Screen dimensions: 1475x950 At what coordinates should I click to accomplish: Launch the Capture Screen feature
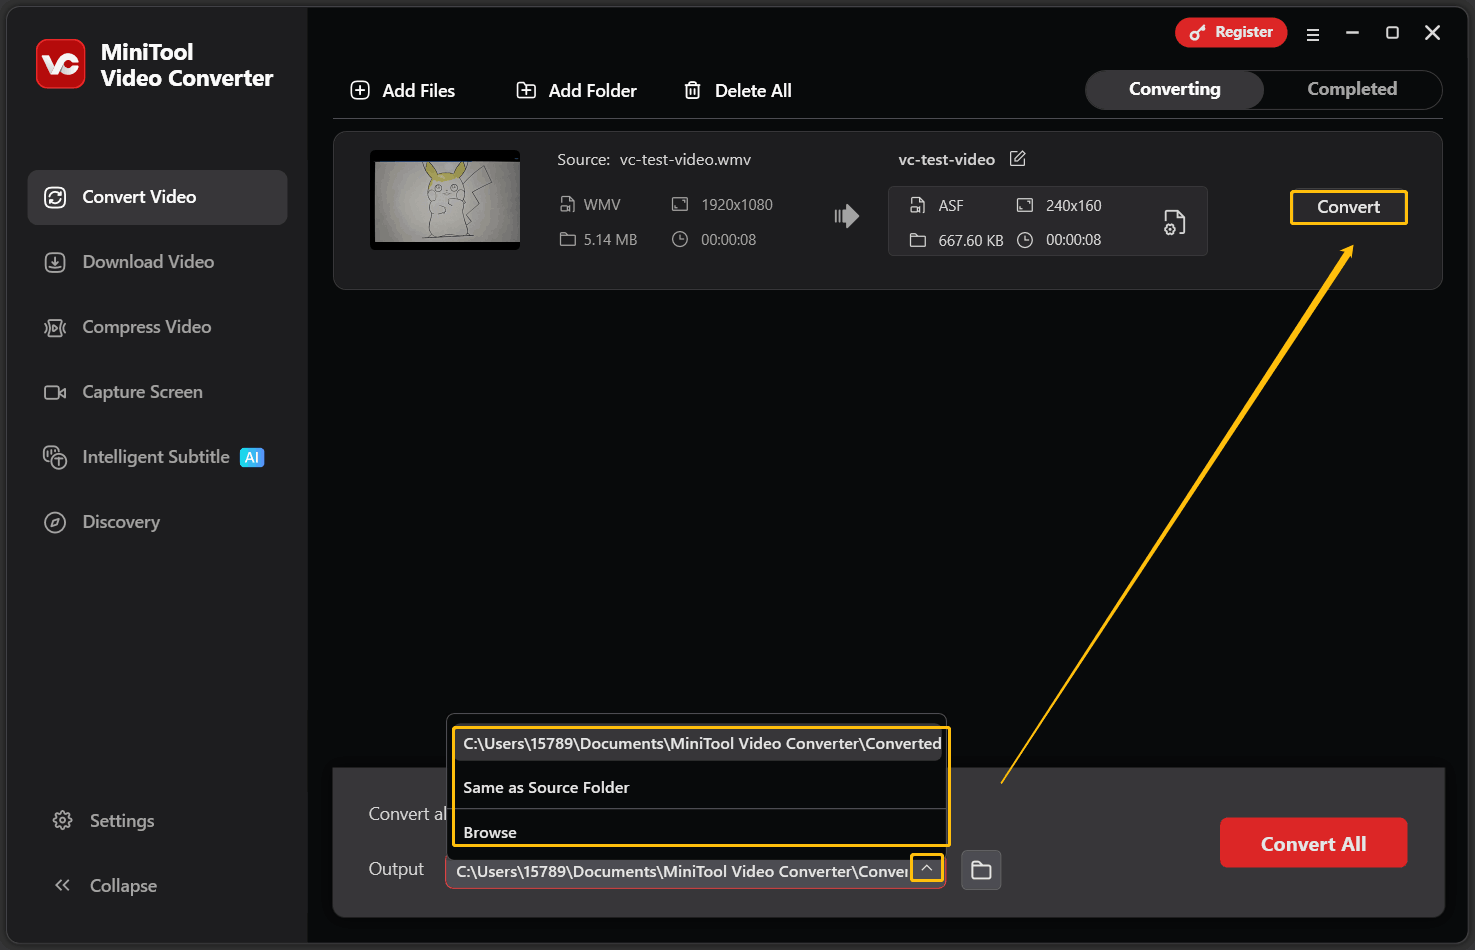point(141,392)
